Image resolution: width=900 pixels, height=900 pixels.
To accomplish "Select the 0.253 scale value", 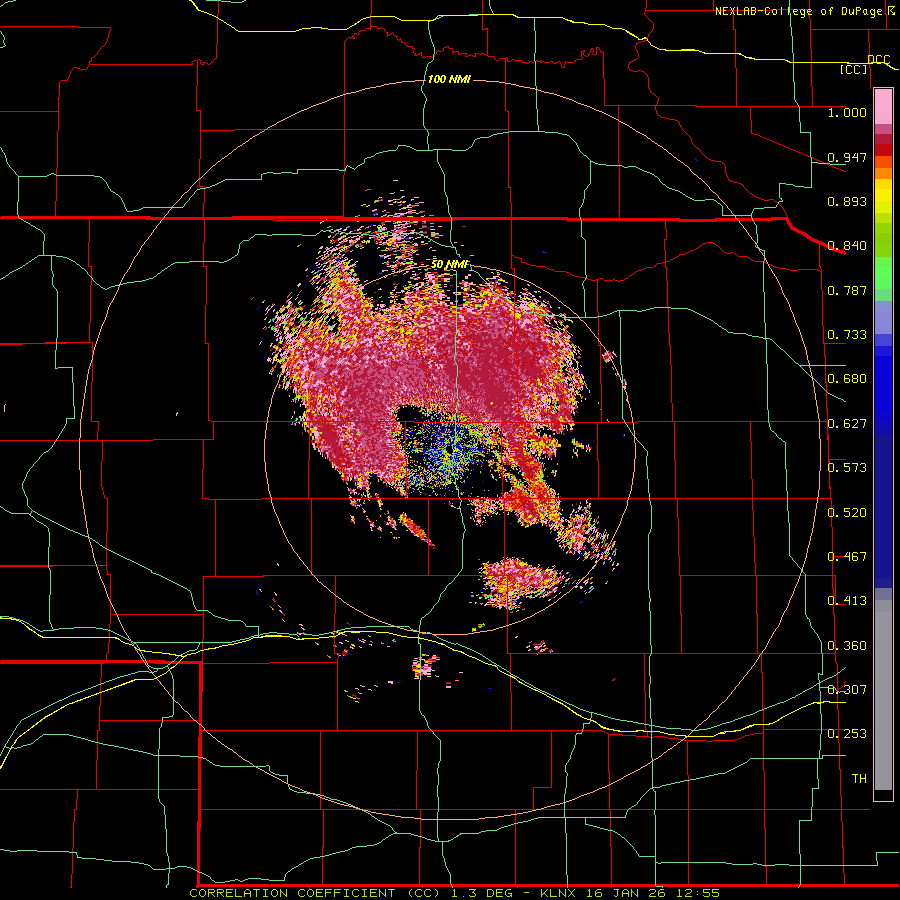I will [x=847, y=734].
